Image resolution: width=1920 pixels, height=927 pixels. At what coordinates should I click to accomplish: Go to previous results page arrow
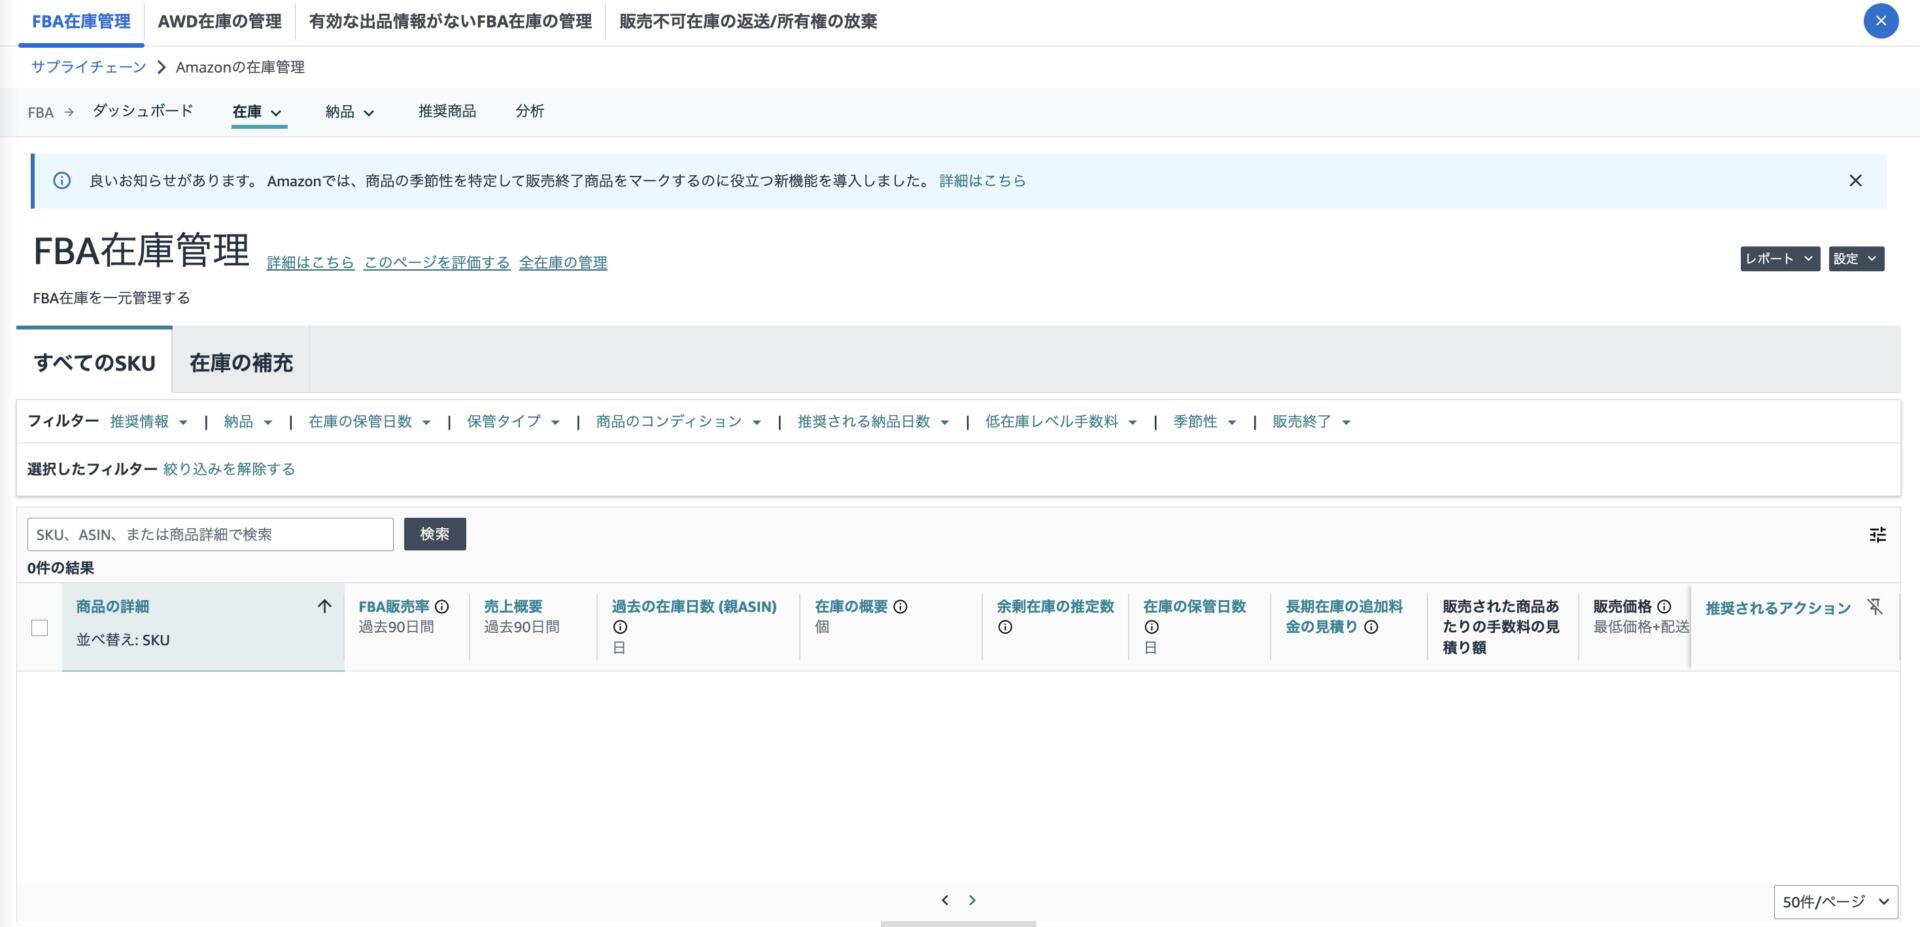point(945,900)
